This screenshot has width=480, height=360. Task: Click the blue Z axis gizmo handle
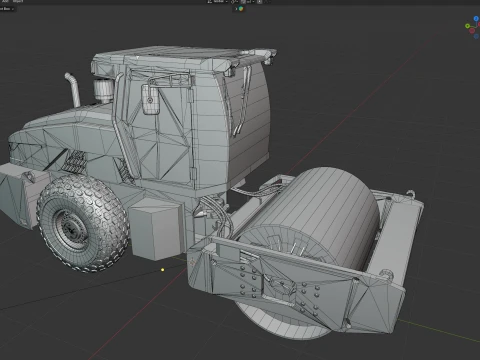476,19
